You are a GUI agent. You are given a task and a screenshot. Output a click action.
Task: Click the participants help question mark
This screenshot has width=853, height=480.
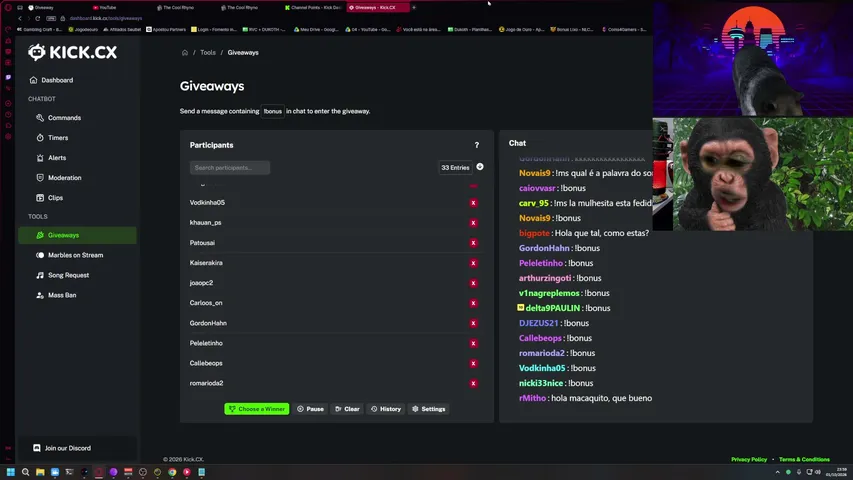point(477,145)
